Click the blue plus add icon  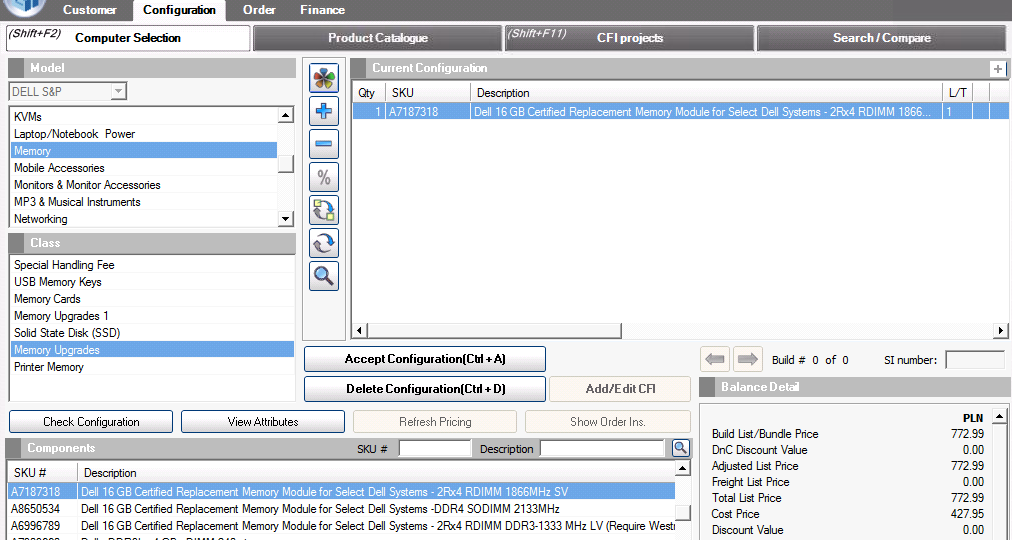pyautogui.click(x=324, y=112)
